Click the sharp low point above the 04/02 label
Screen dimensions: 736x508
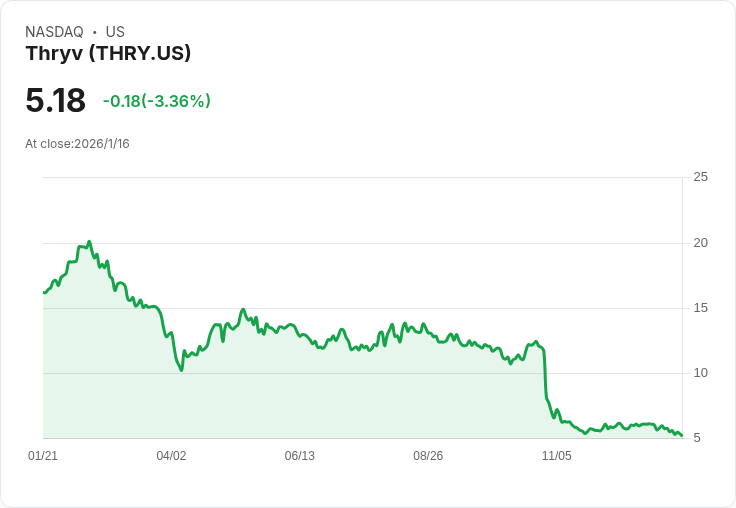click(181, 370)
